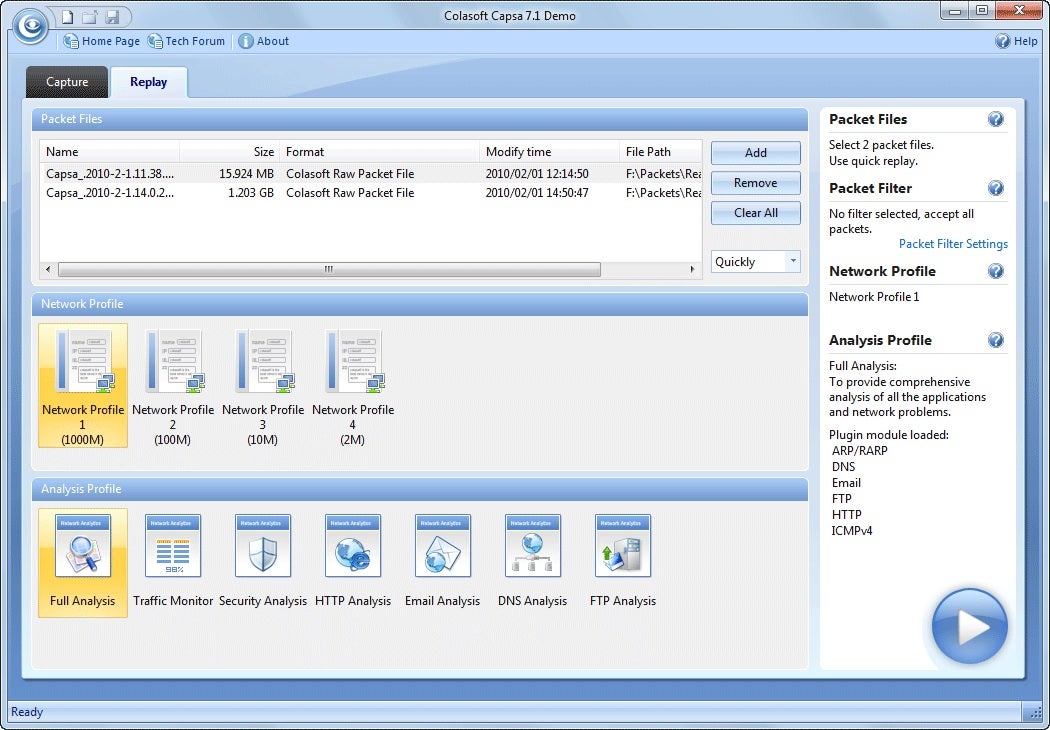Expand the Quickly replay speed dropdown

tap(793, 262)
